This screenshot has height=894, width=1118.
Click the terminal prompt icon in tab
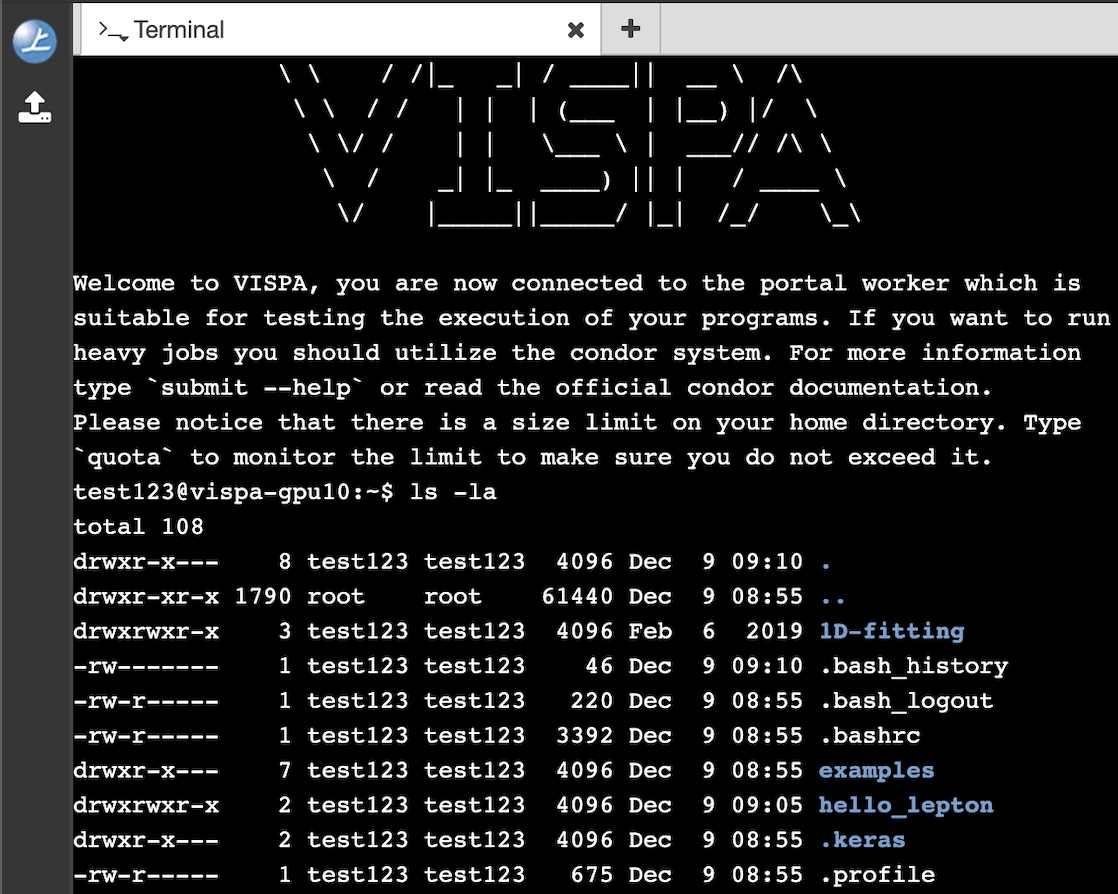coord(112,30)
